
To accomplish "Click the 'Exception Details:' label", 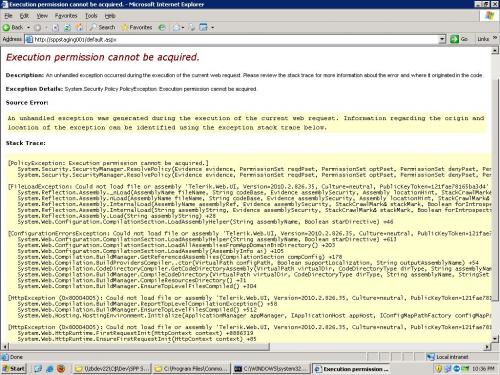I will 34,89.
